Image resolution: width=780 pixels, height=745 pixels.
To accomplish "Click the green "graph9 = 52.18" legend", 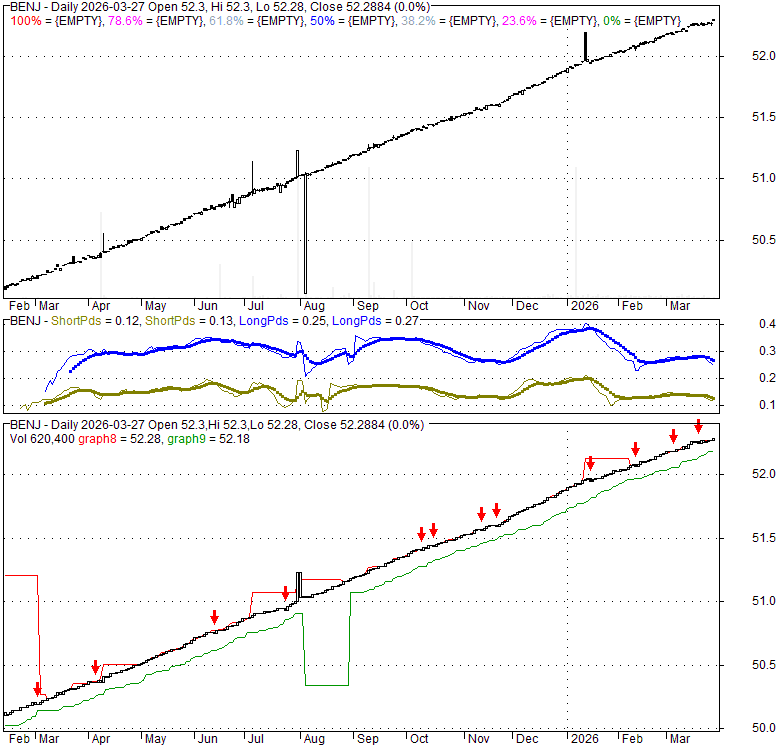I will [x=208, y=439].
